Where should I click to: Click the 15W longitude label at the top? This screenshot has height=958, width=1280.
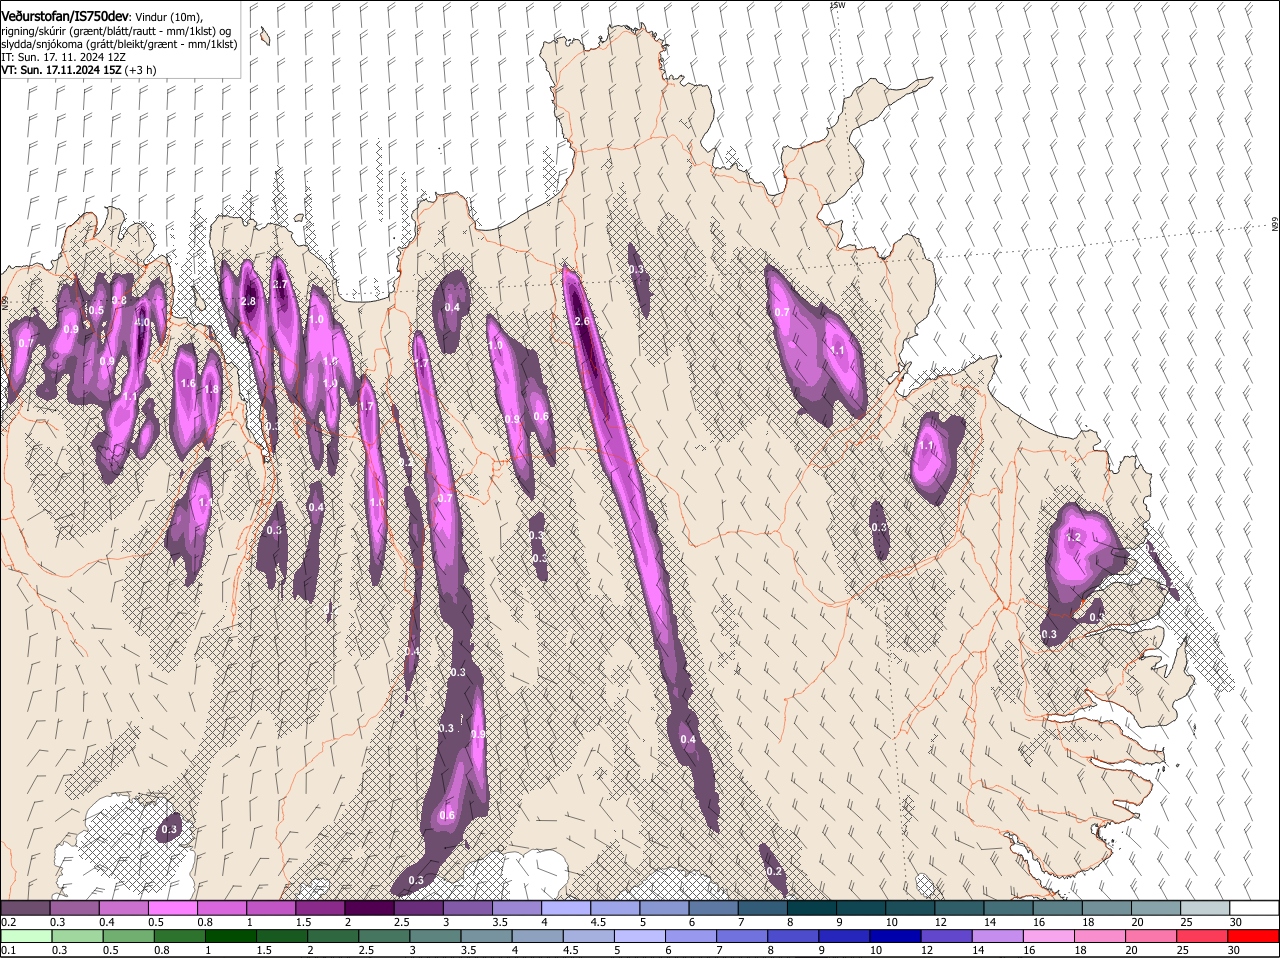point(838,5)
